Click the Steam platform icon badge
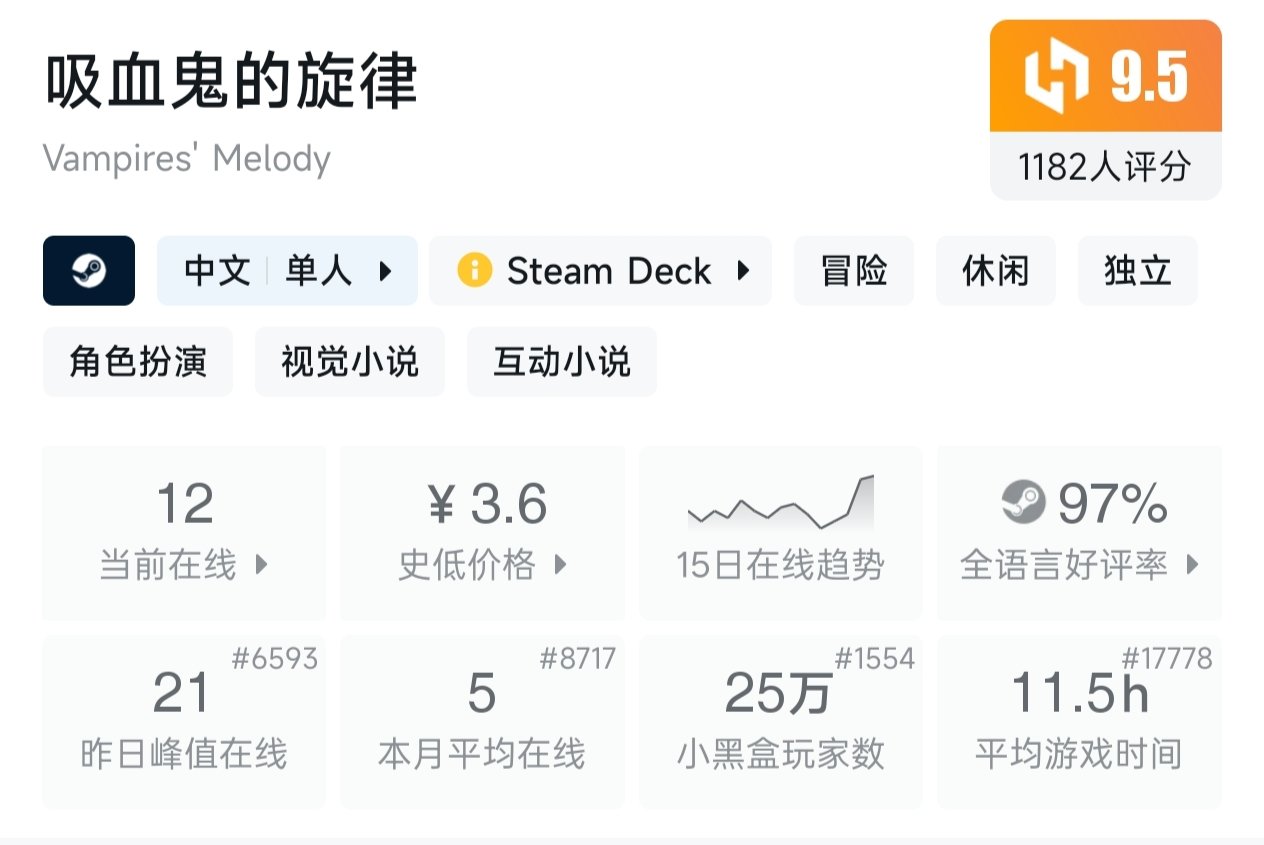1264x845 pixels. pyautogui.click(x=89, y=271)
